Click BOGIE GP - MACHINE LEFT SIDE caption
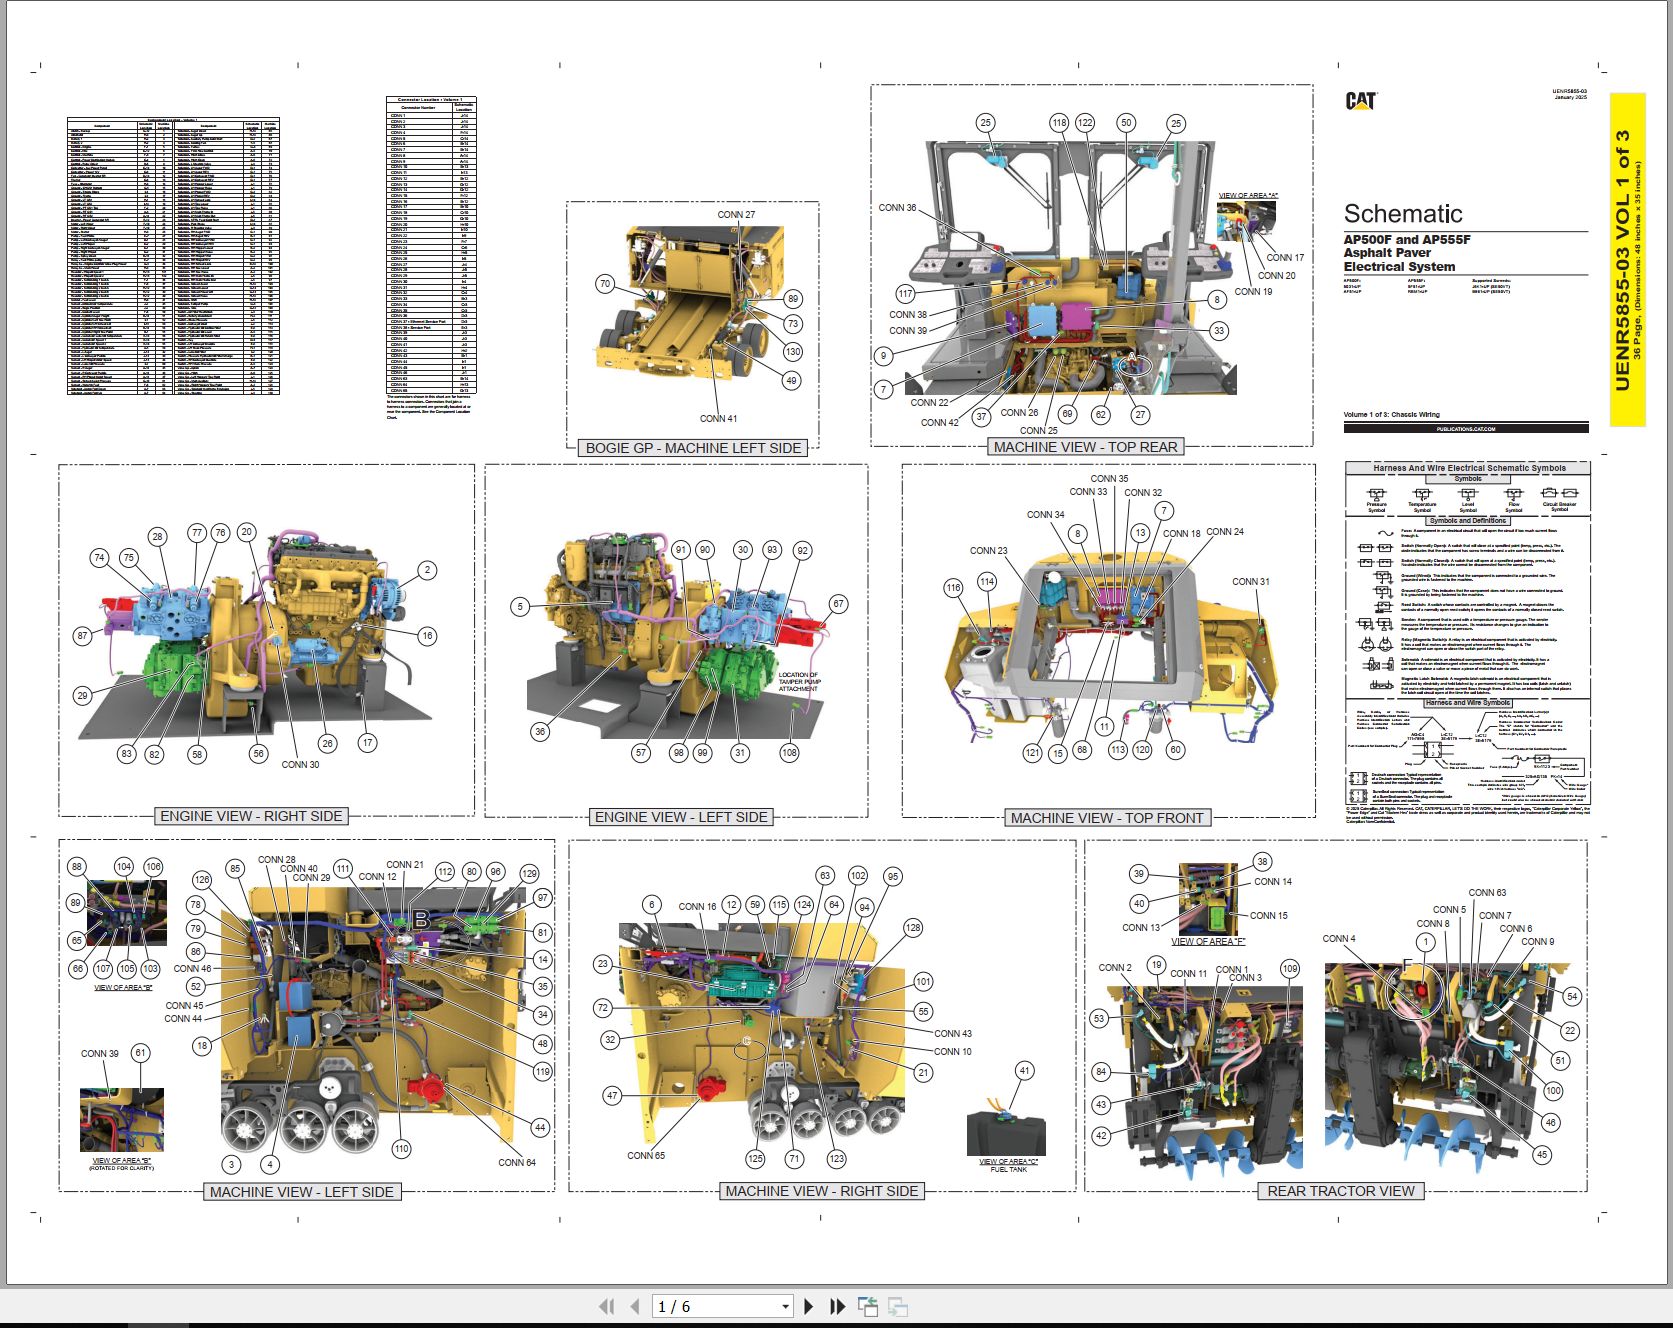 pos(693,448)
